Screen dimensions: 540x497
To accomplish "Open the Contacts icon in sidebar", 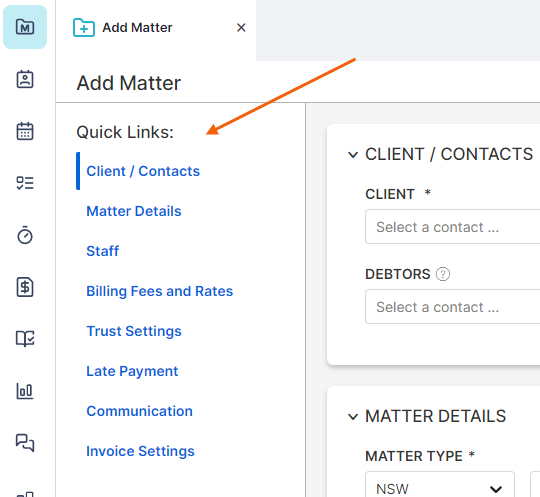I will coord(25,79).
